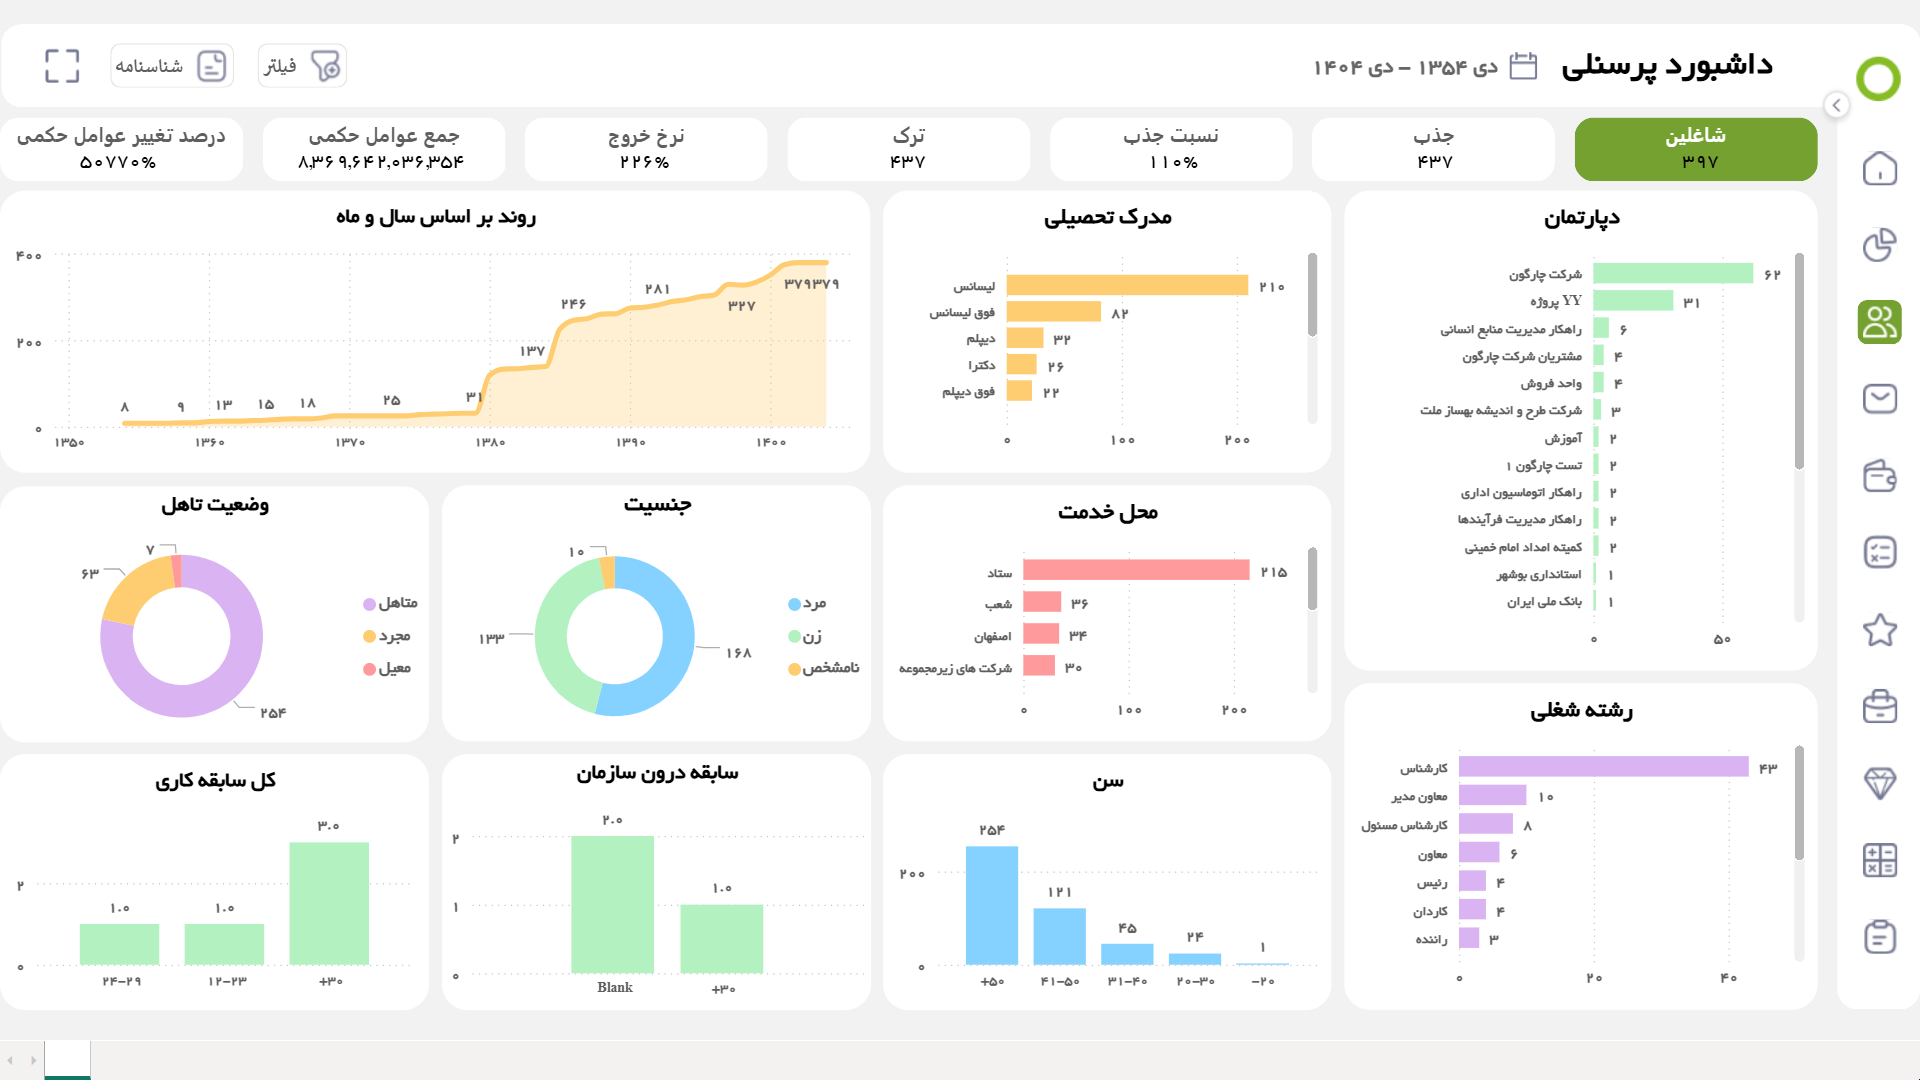This screenshot has width=1920, height=1080.
Task: Select the شاغلین green KPI card
Action: pos(1695,149)
